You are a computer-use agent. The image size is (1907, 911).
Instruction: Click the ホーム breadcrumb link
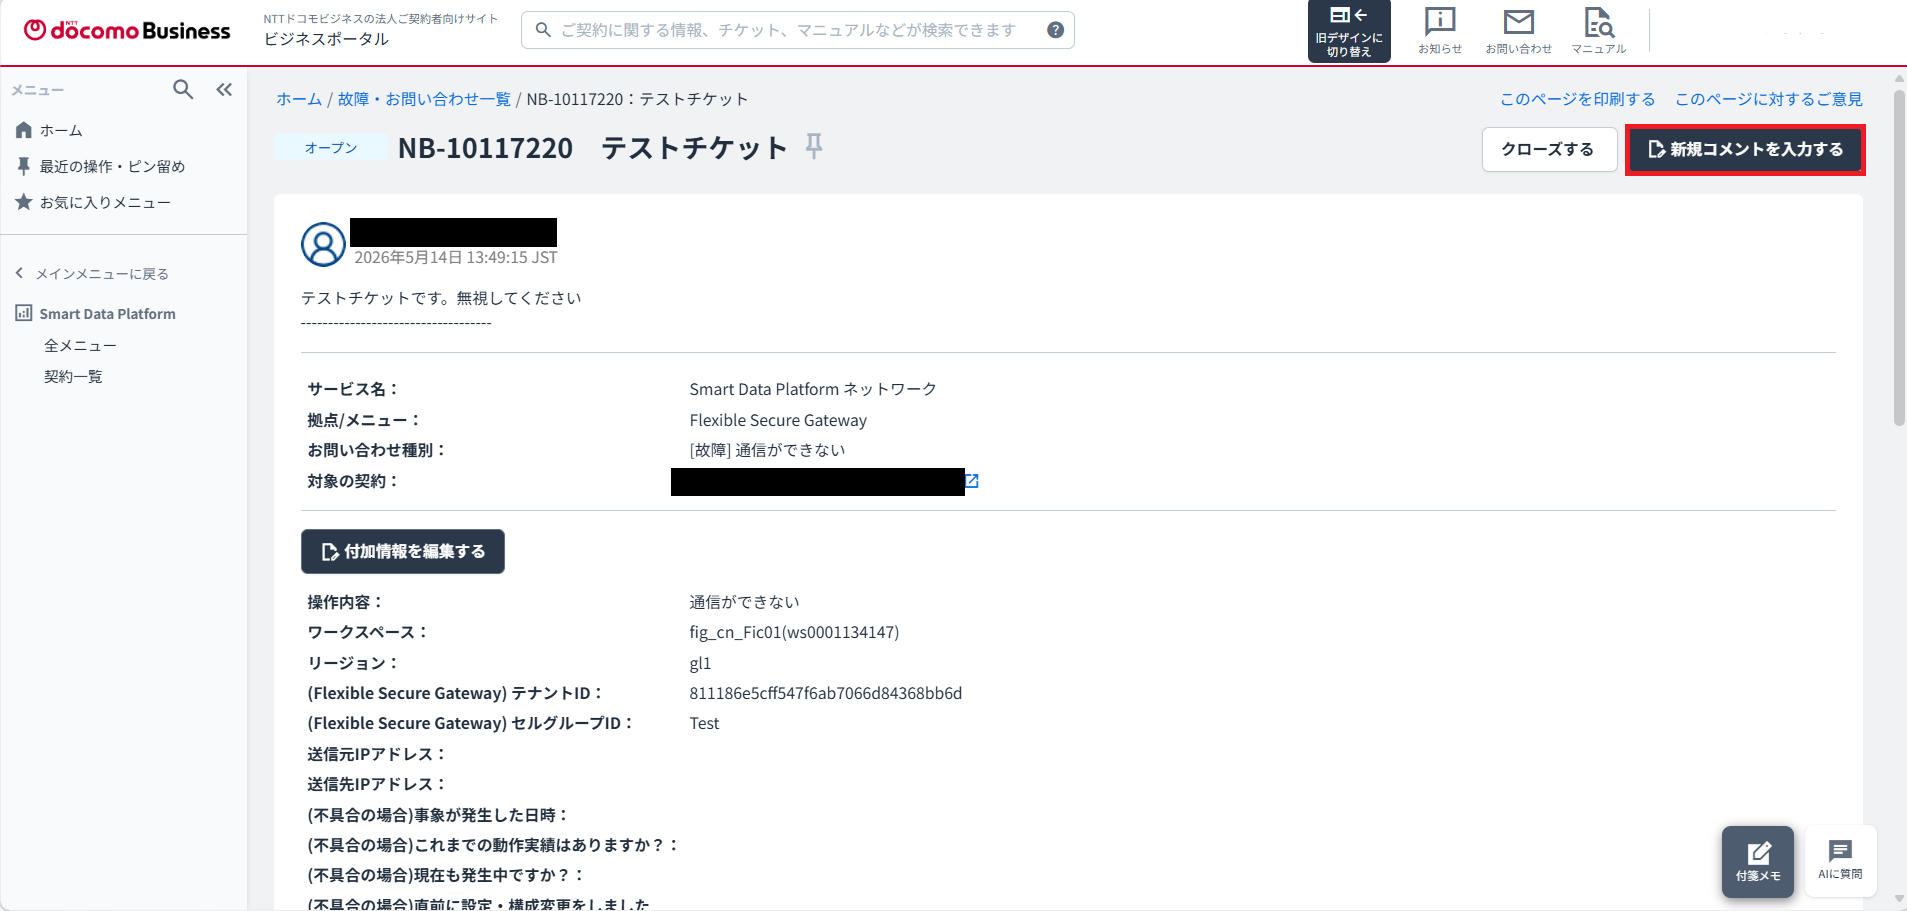click(x=299, y=99)
